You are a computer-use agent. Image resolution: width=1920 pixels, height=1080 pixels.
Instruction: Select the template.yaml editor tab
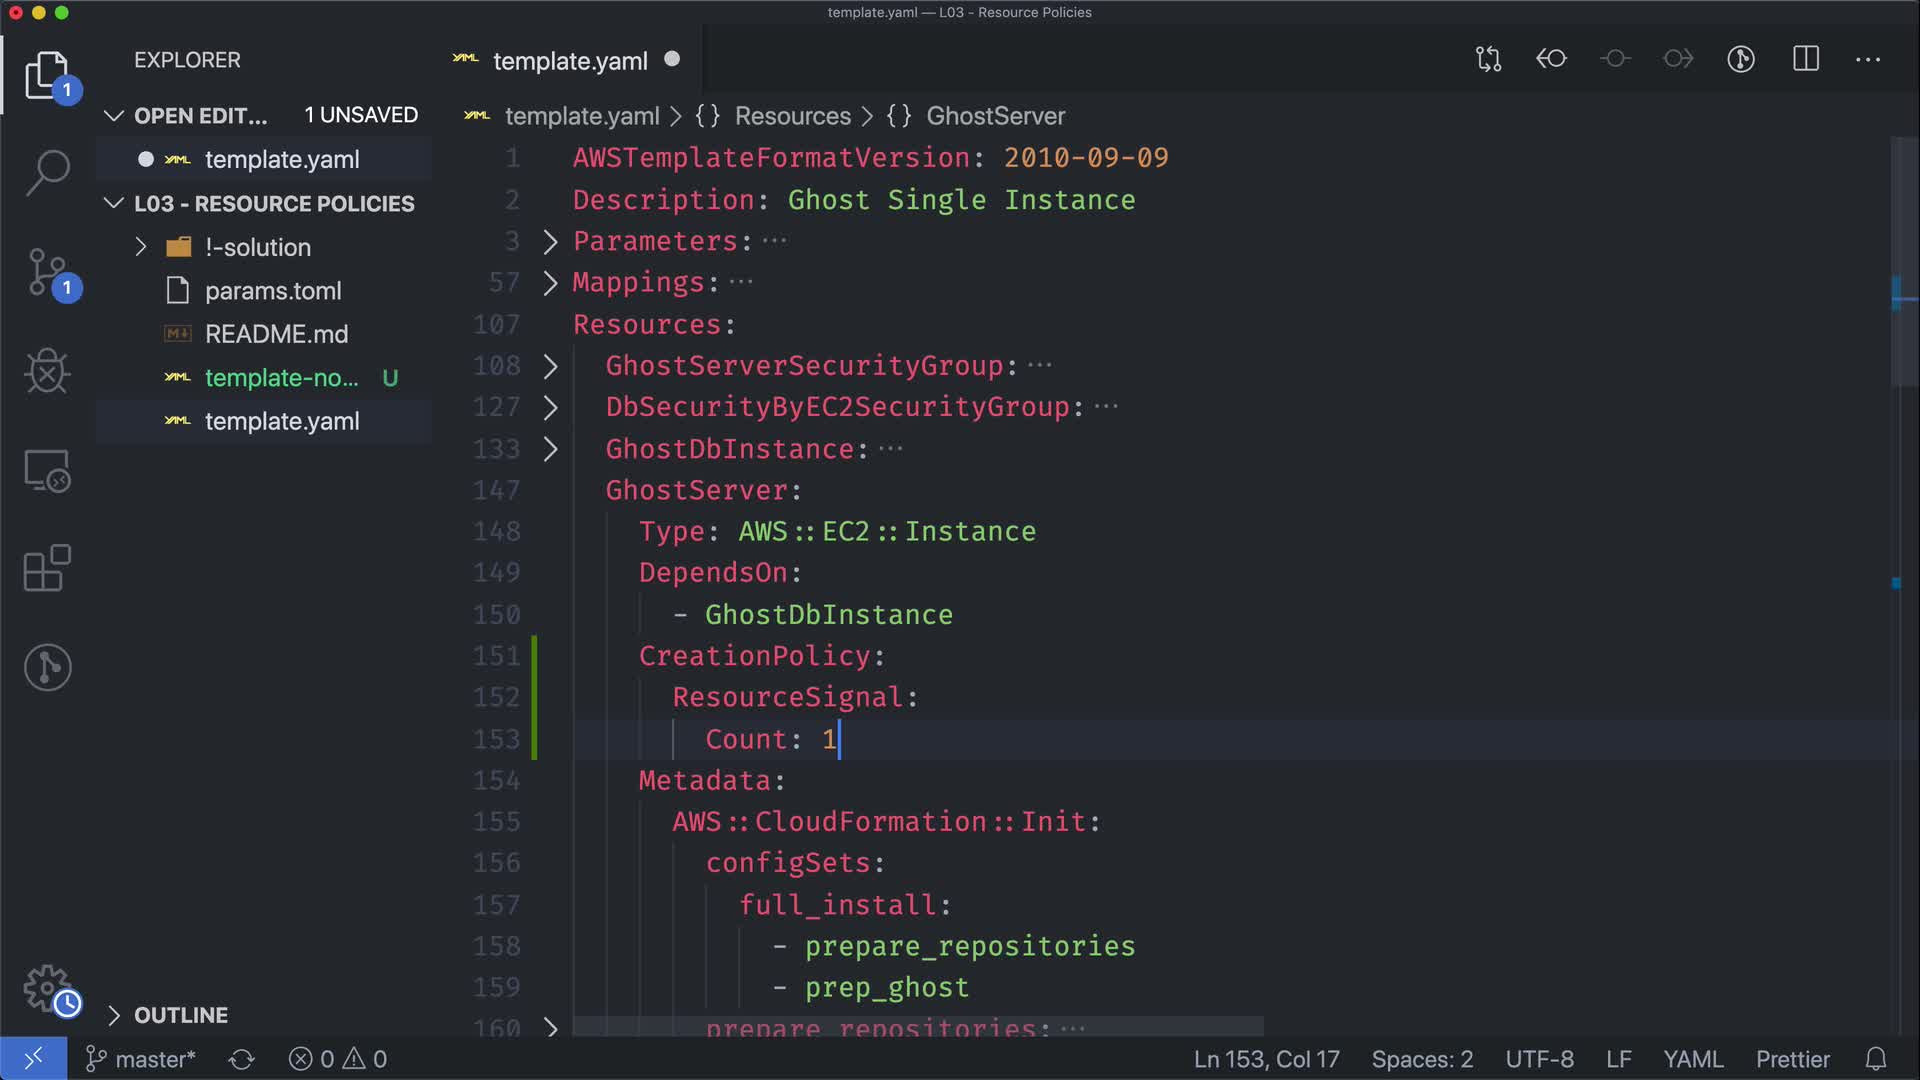tap(569, 61)
